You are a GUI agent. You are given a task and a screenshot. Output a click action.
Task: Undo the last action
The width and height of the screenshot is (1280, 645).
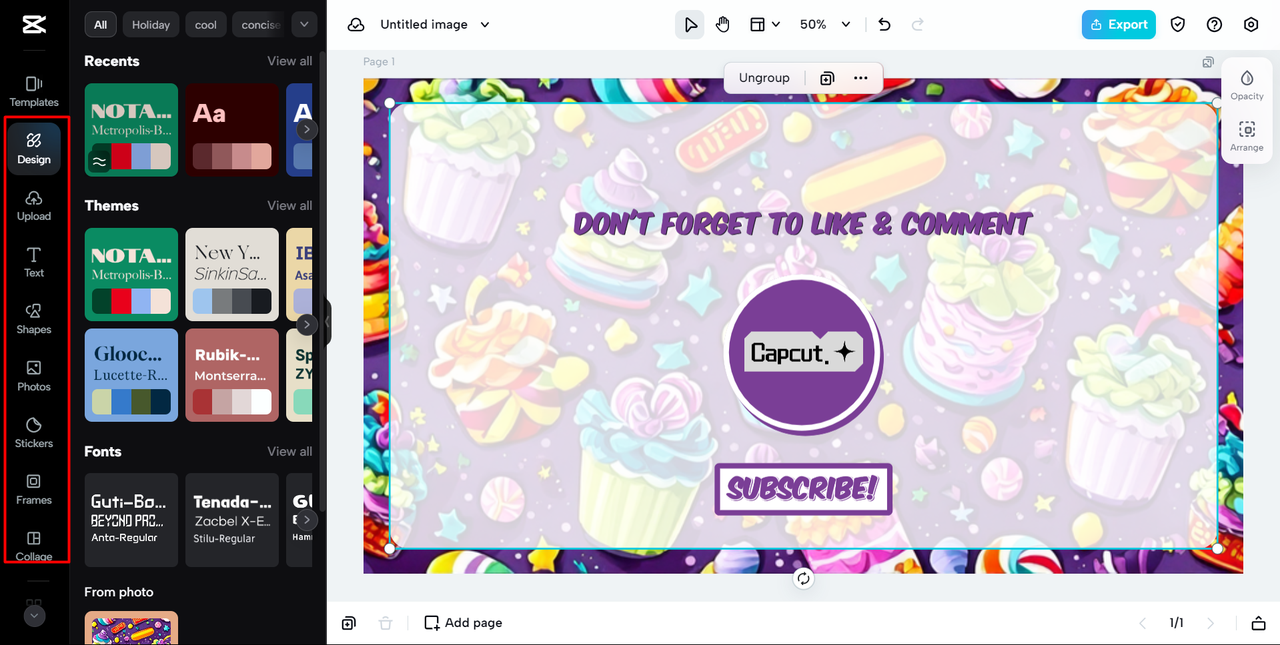(x=884, y=25)
